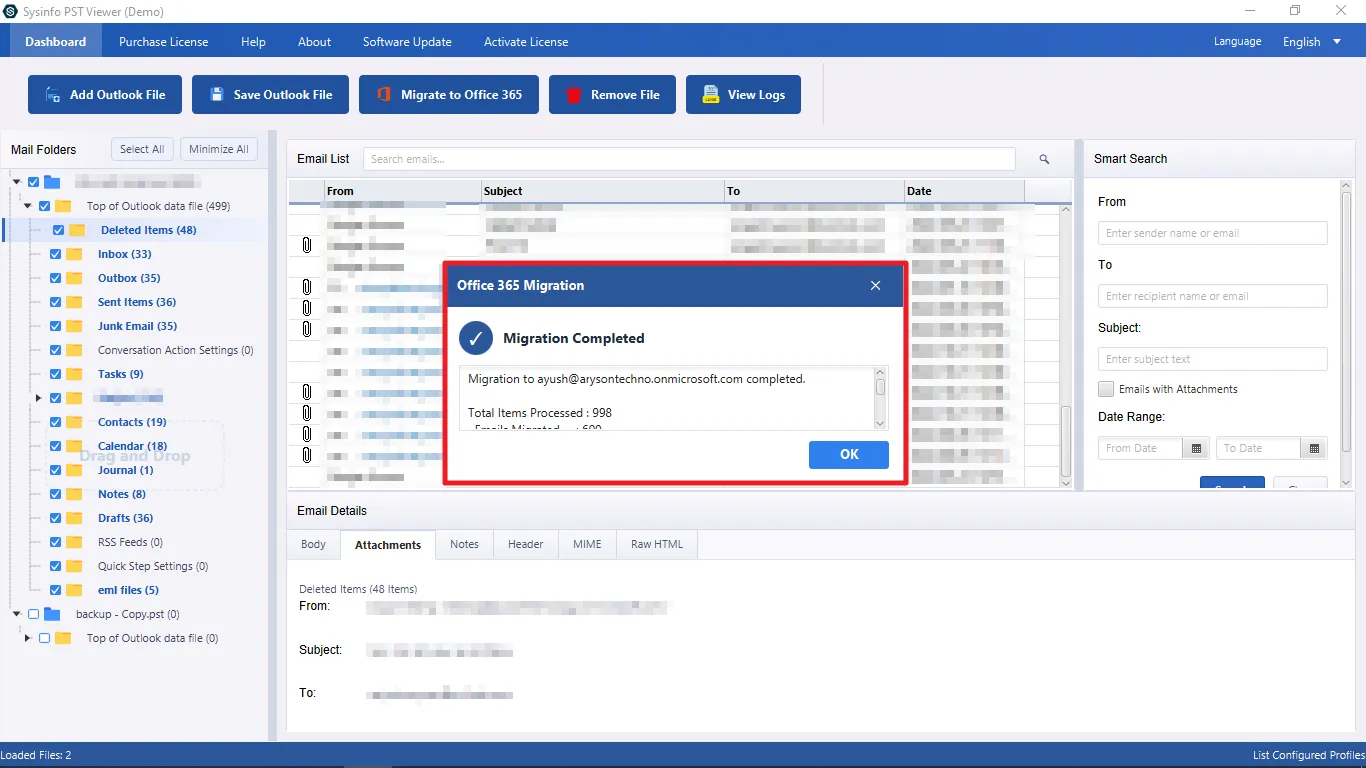Click the Migrate to Office 365 icon
Screen dimensions: 1366x768
click(x=384, y=95)
